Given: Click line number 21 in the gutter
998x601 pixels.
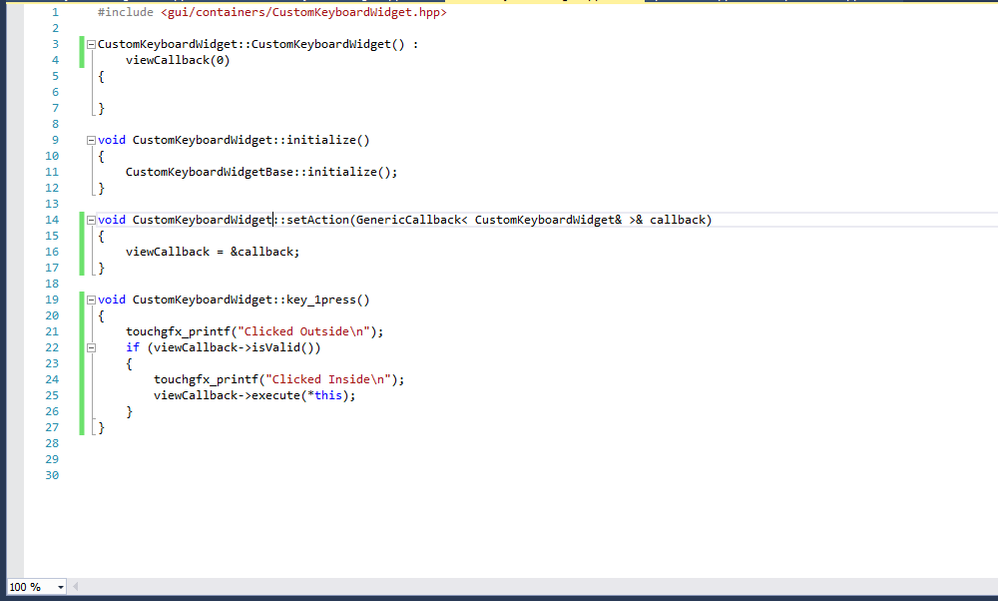Looking at the screenshot, I should [52, 332].
